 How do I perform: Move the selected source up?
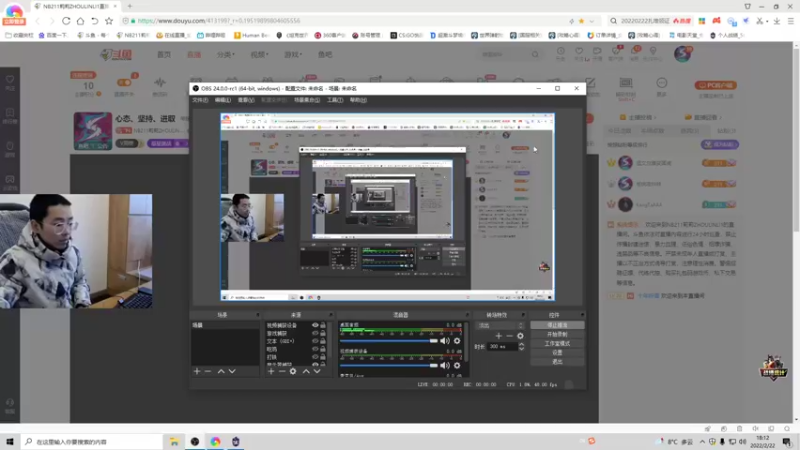pyautogui.click(x=306, y=371)
